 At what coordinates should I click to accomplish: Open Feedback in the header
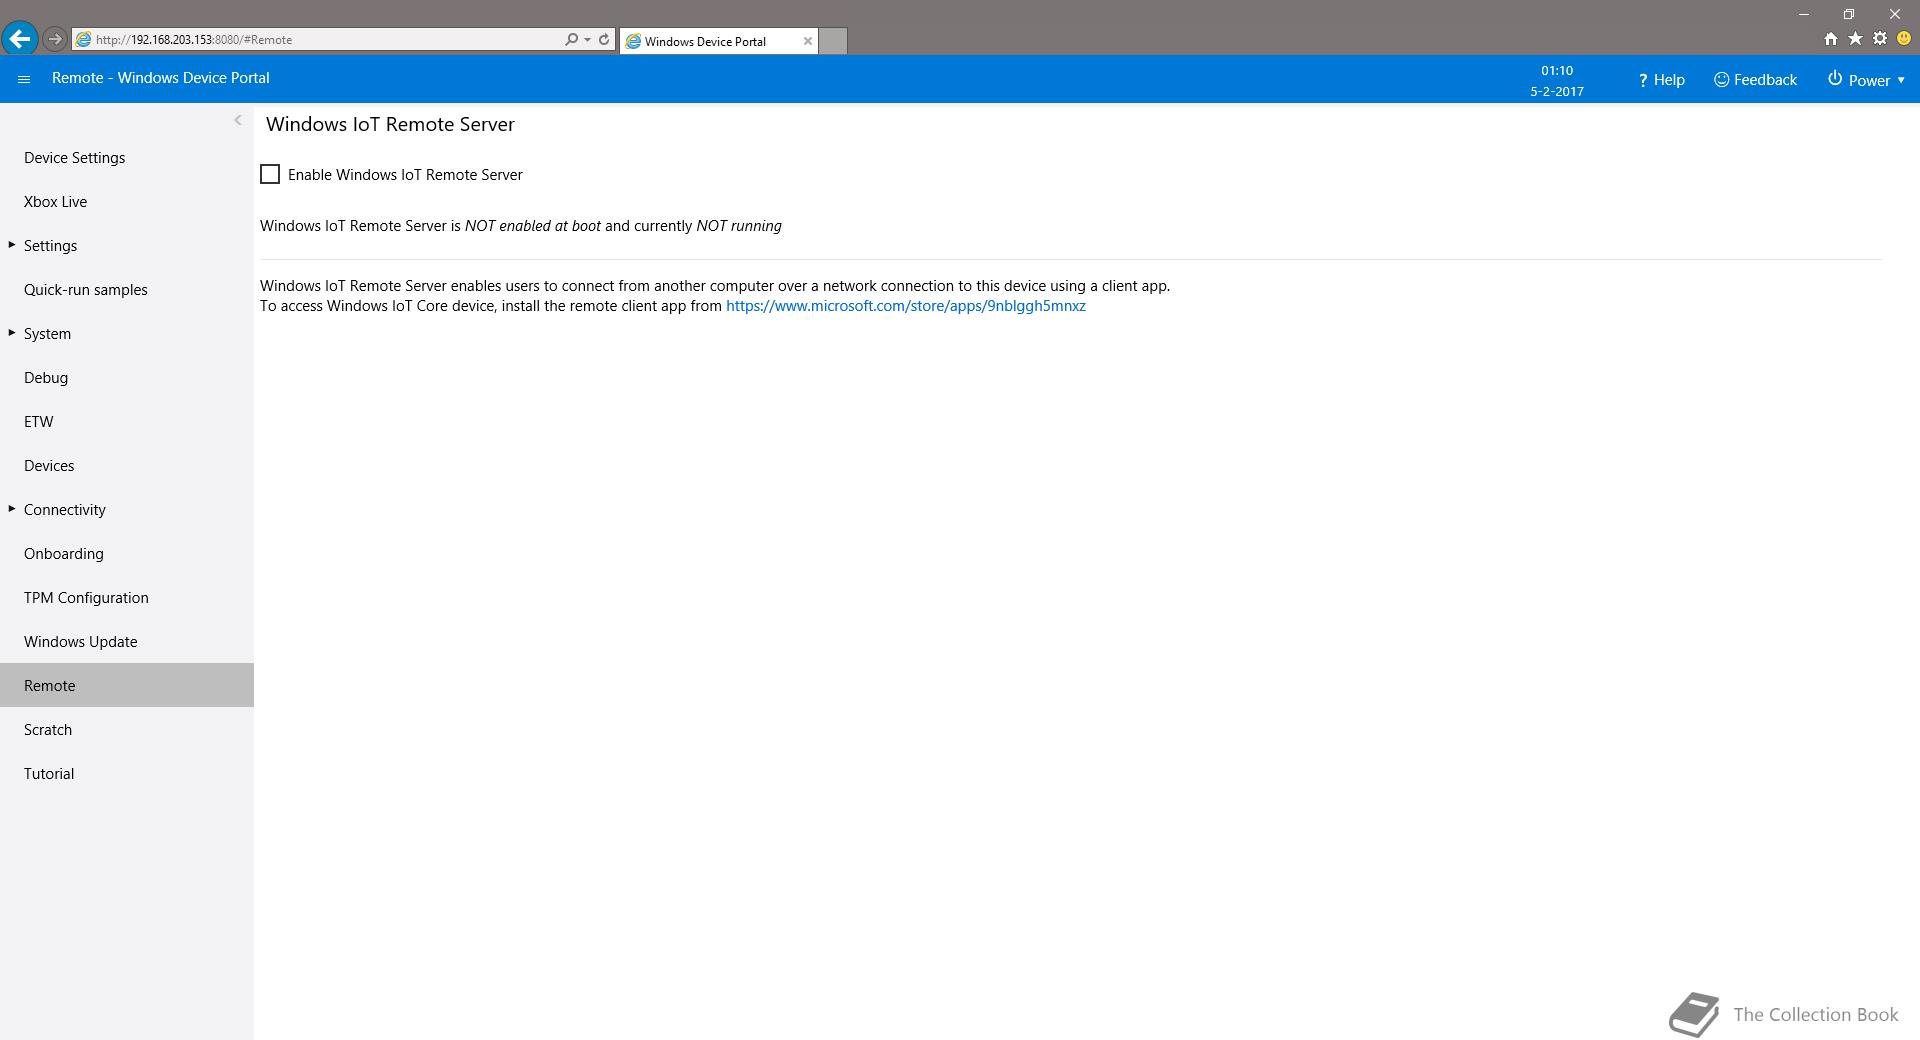(1755, 80)
